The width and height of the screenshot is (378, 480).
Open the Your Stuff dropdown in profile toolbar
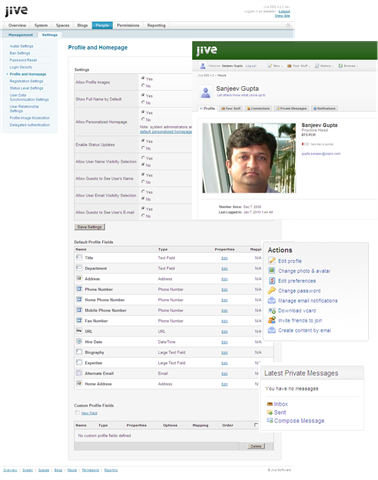[x=298, y=66]
